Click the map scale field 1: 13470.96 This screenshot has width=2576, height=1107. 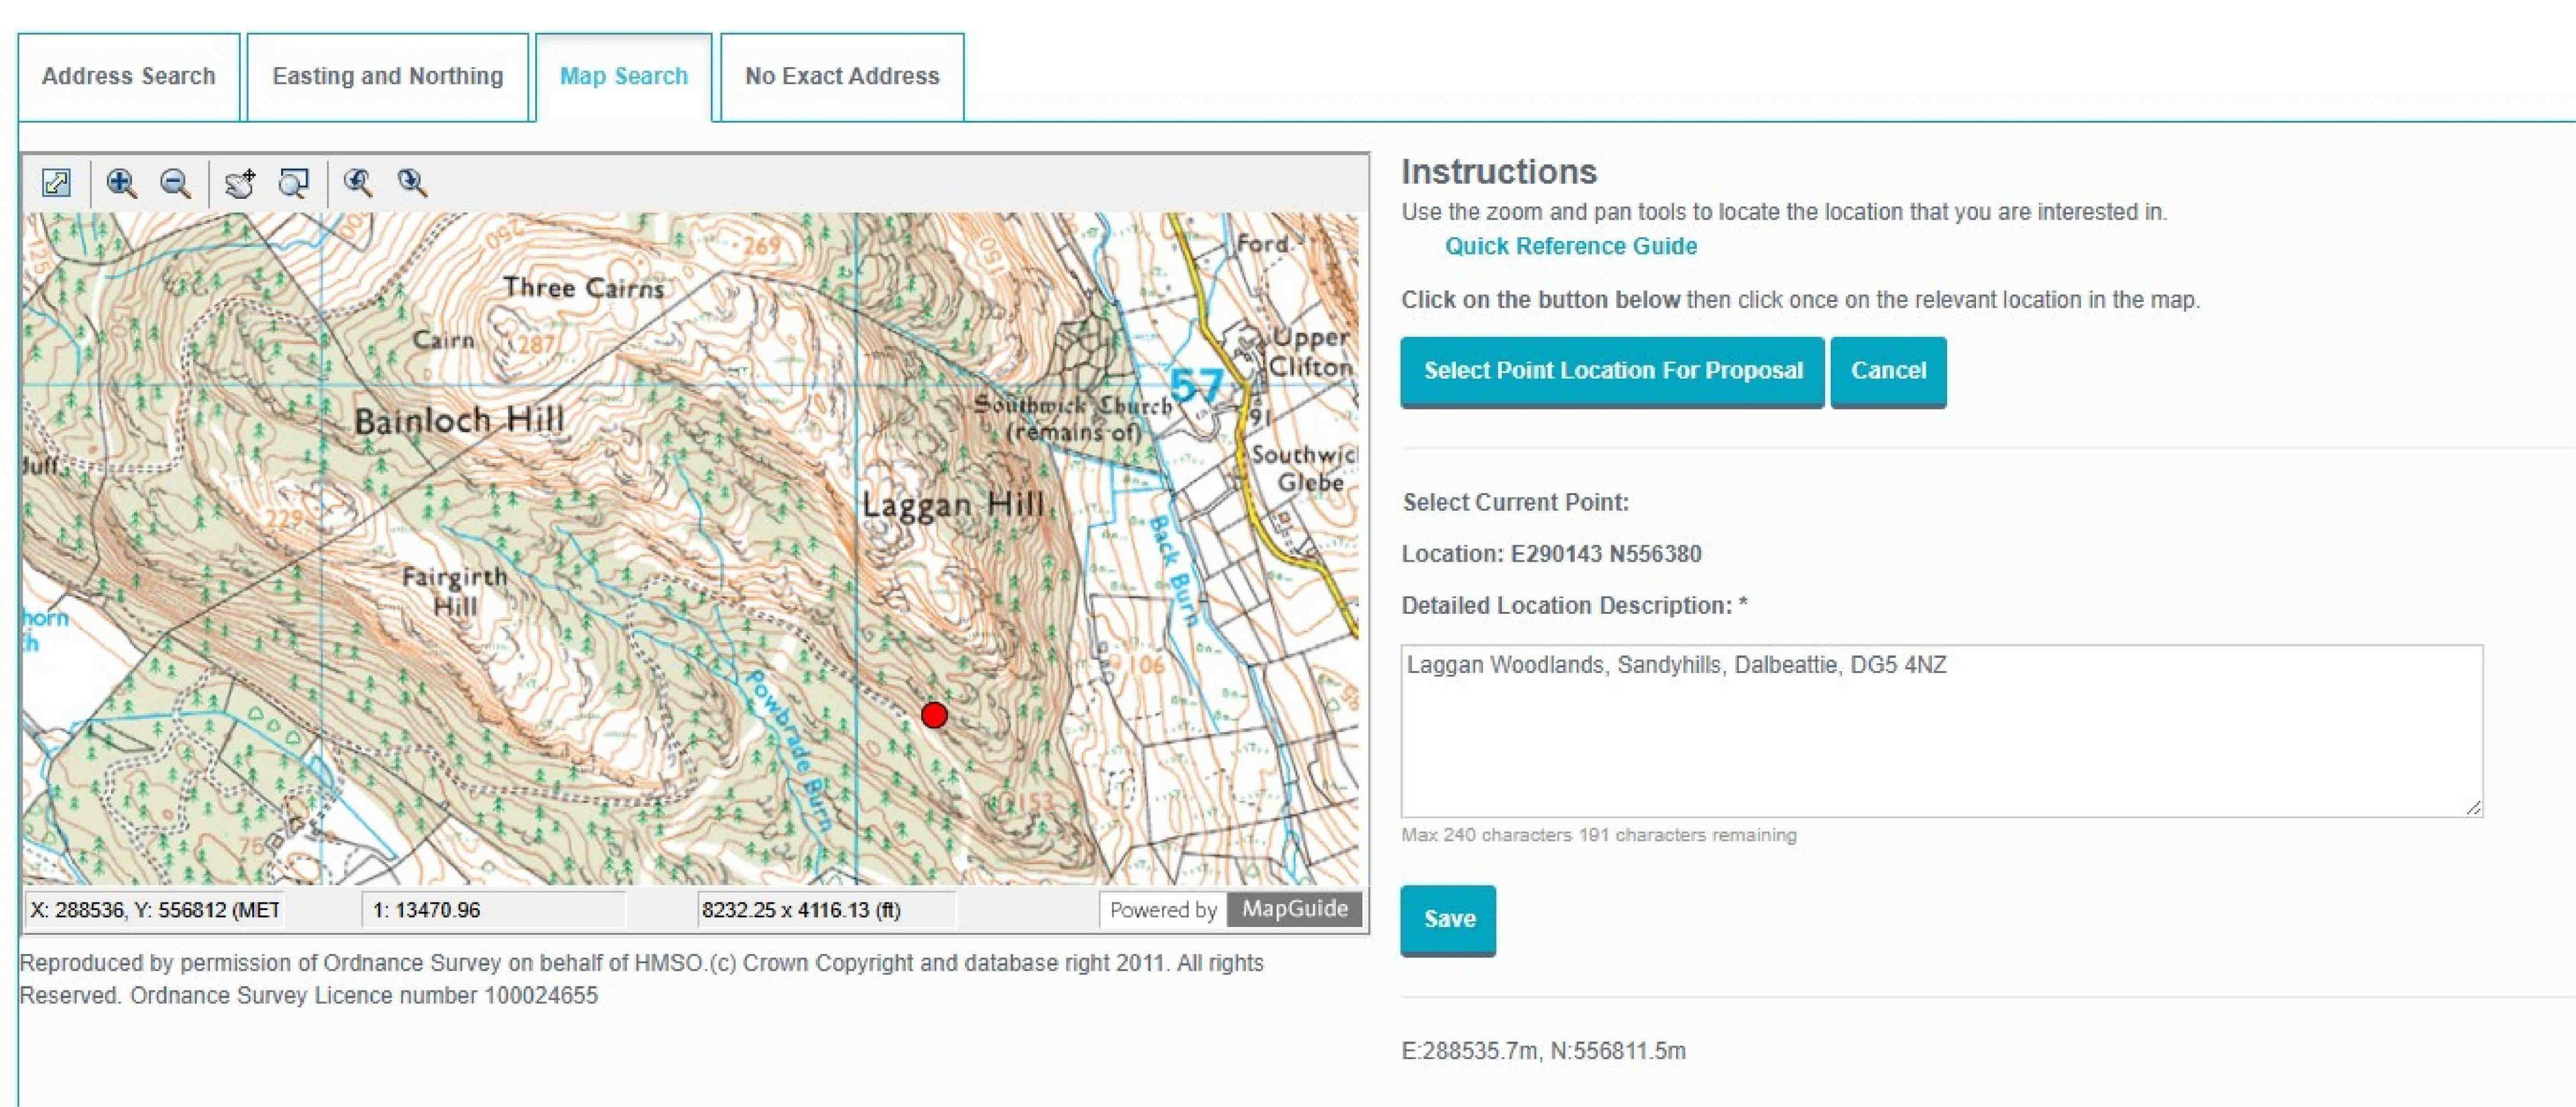494,910
